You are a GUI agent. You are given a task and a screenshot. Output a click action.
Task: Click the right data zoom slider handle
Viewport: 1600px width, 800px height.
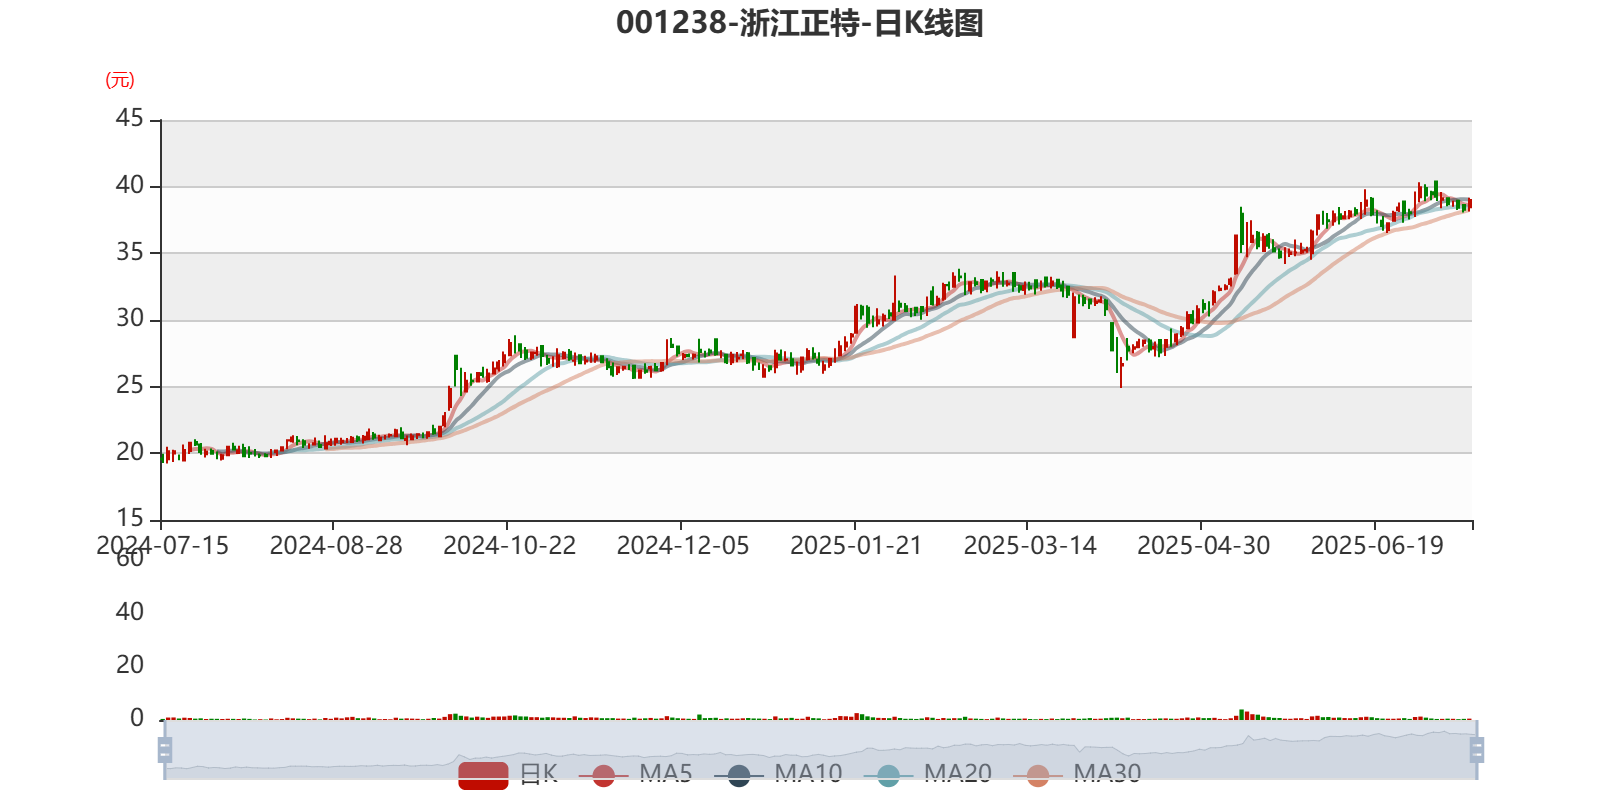[x=1477, y=749]
